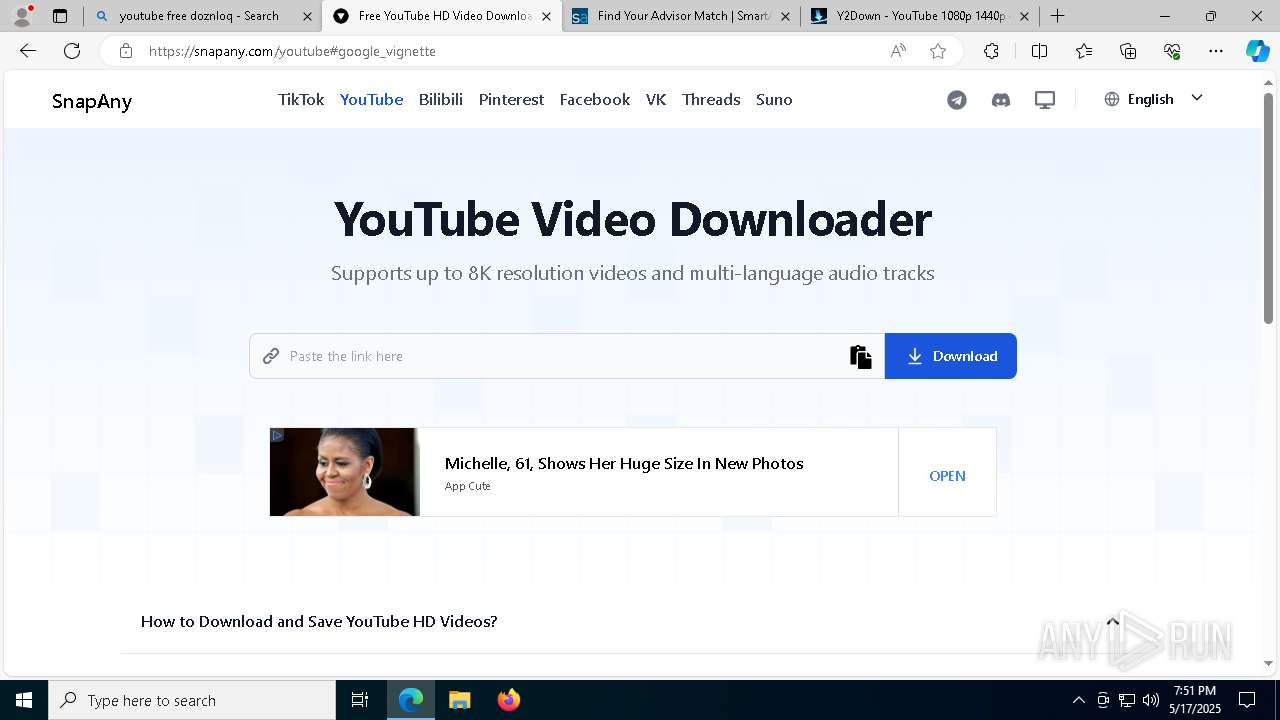Open the browser Extensions icon
The image size is (1280, 720).
pos(991,51)
